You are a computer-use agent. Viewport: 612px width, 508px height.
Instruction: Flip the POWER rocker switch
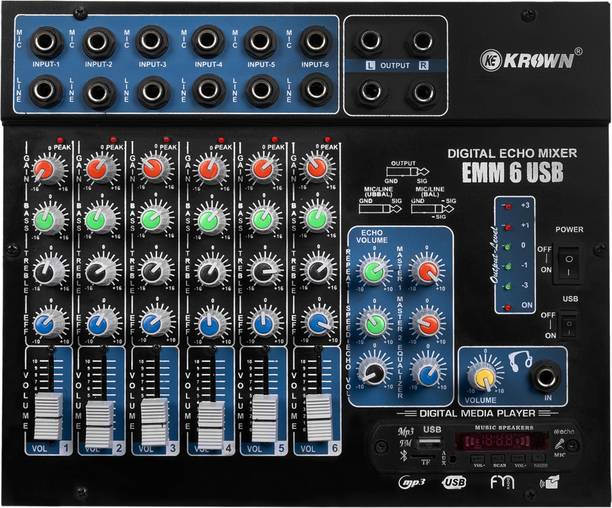pos(569,263)
